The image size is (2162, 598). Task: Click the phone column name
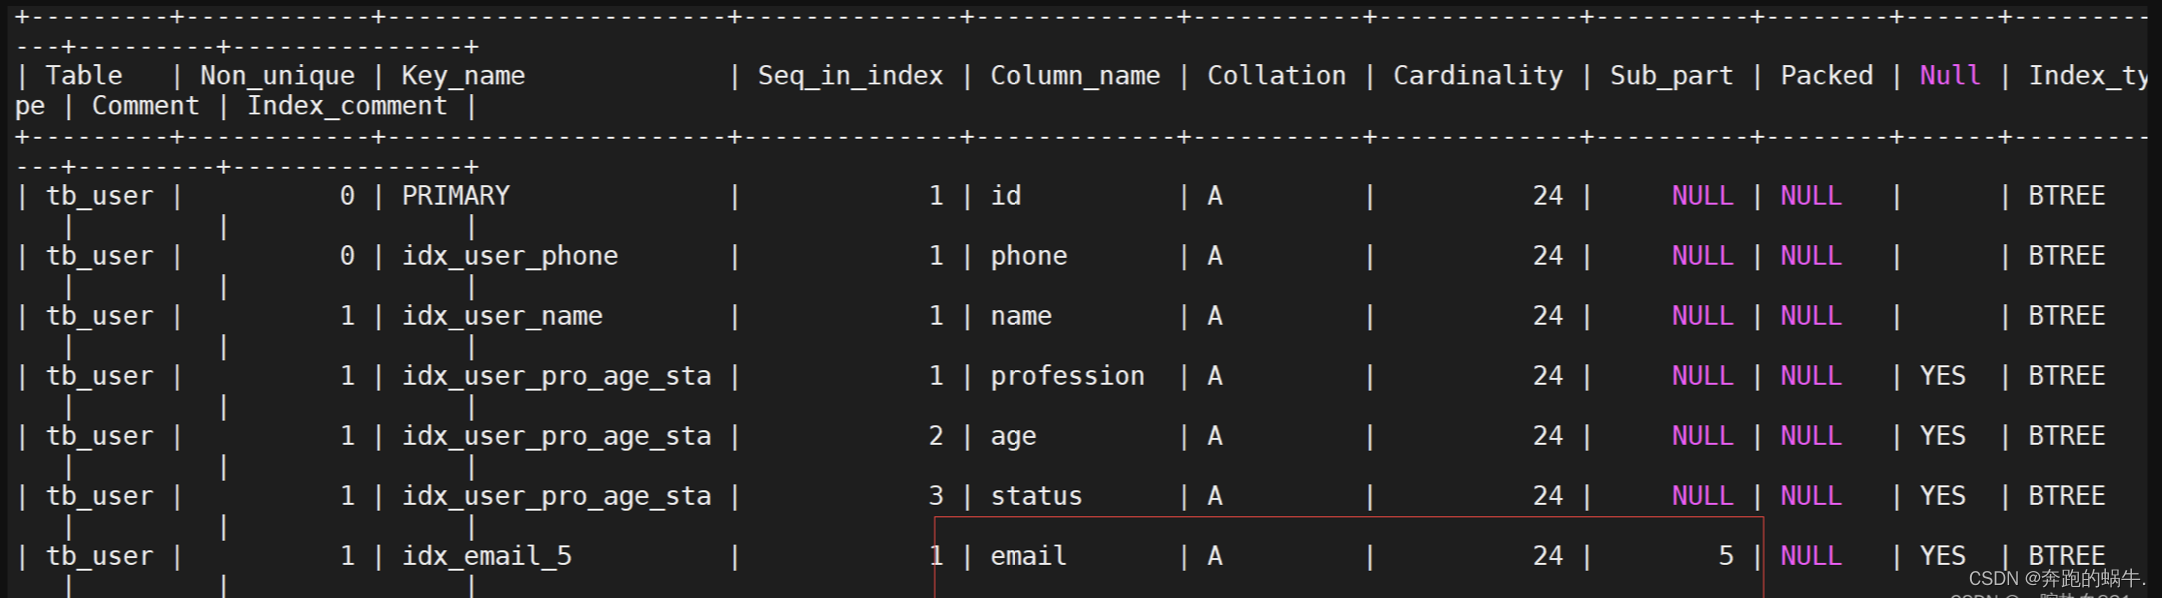tap(1029, 256)
